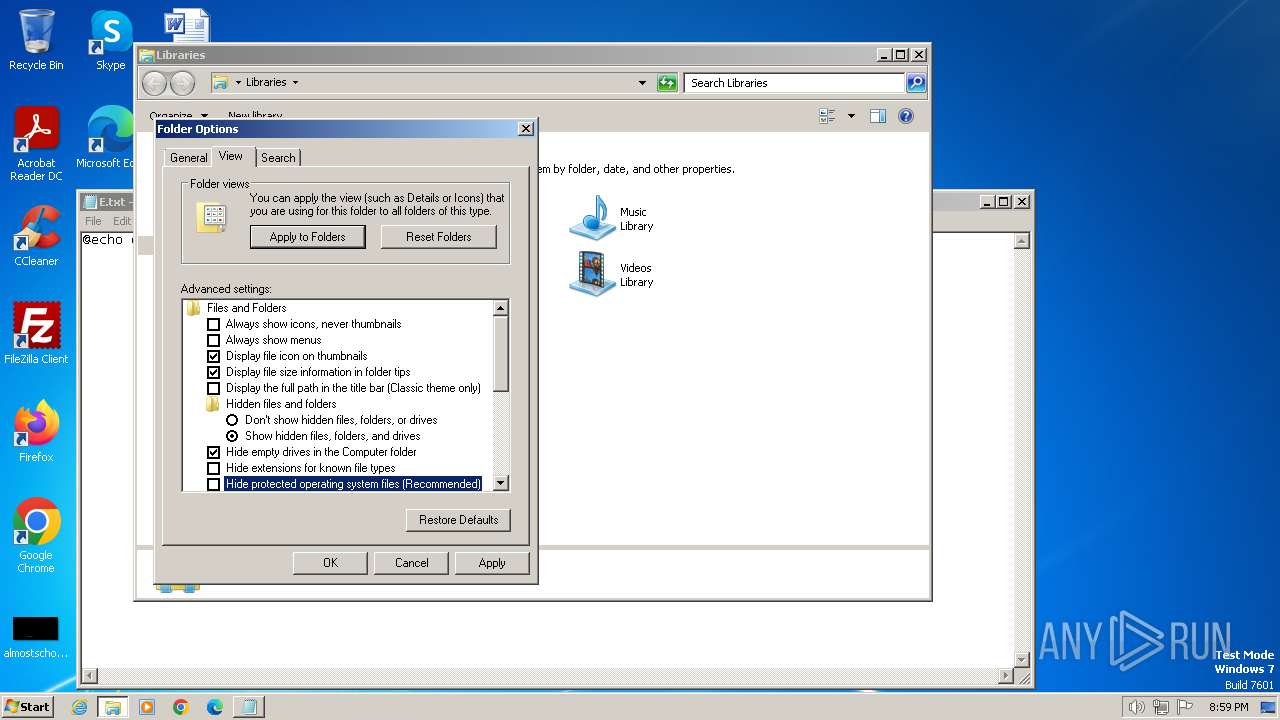Viewport: 1280px width, 720px height.
Task: Check Hide protected operating system files
Action: click(x=213, y=484)
